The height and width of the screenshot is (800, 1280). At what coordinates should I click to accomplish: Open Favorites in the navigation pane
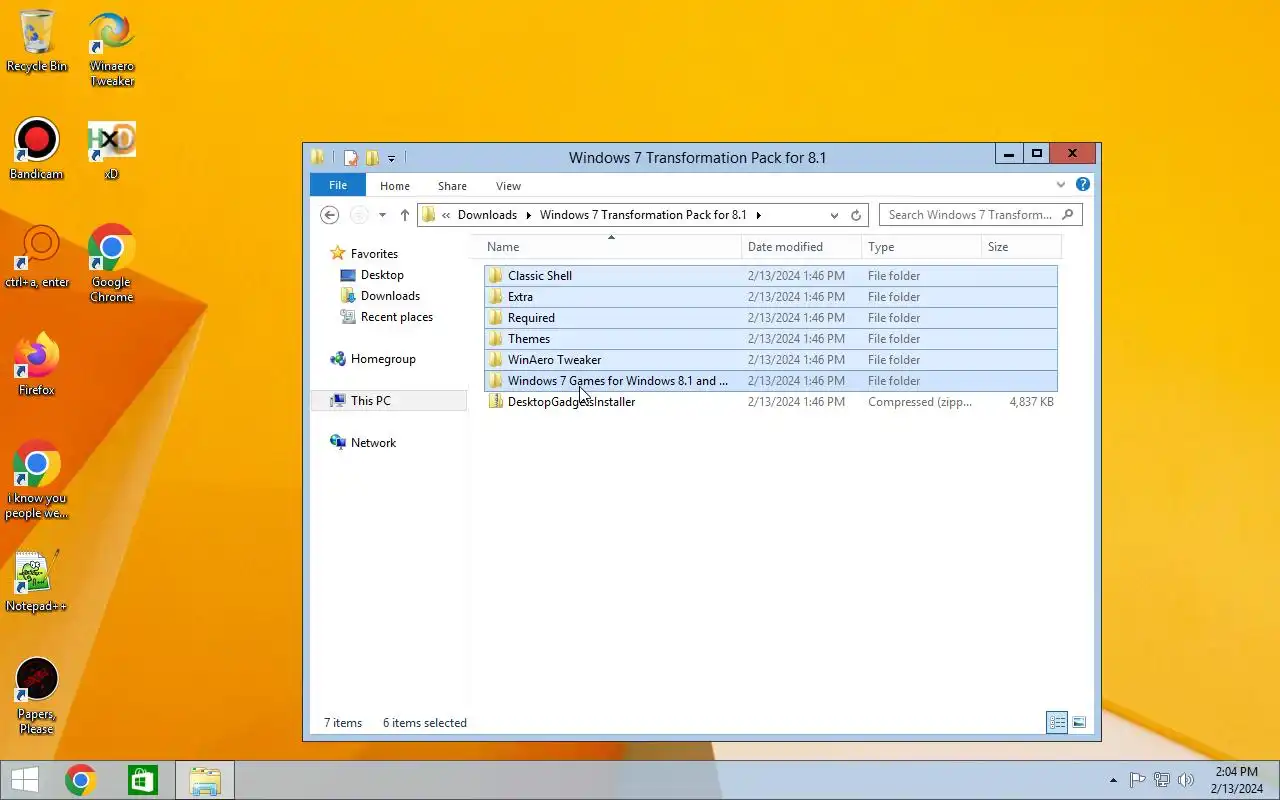[x=374, y=254]
